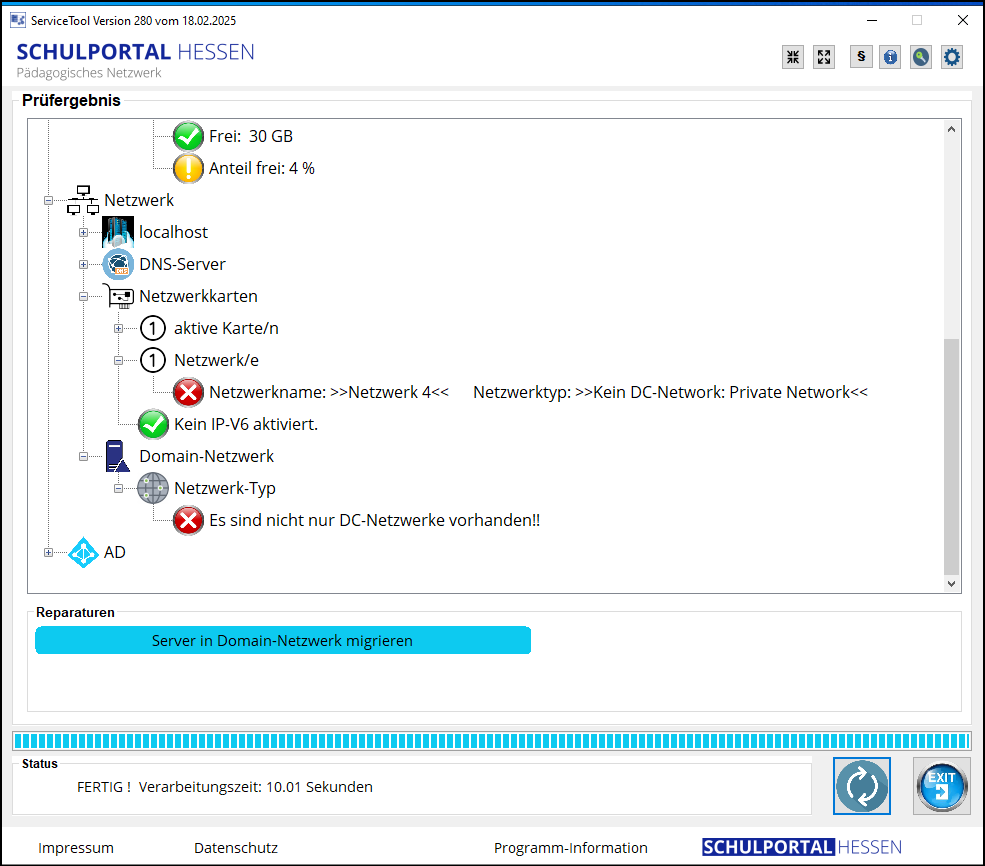Collapse the Domain-Netzwerk node
The width and height of the screenshot is (985, 866).
pos(83,457)
